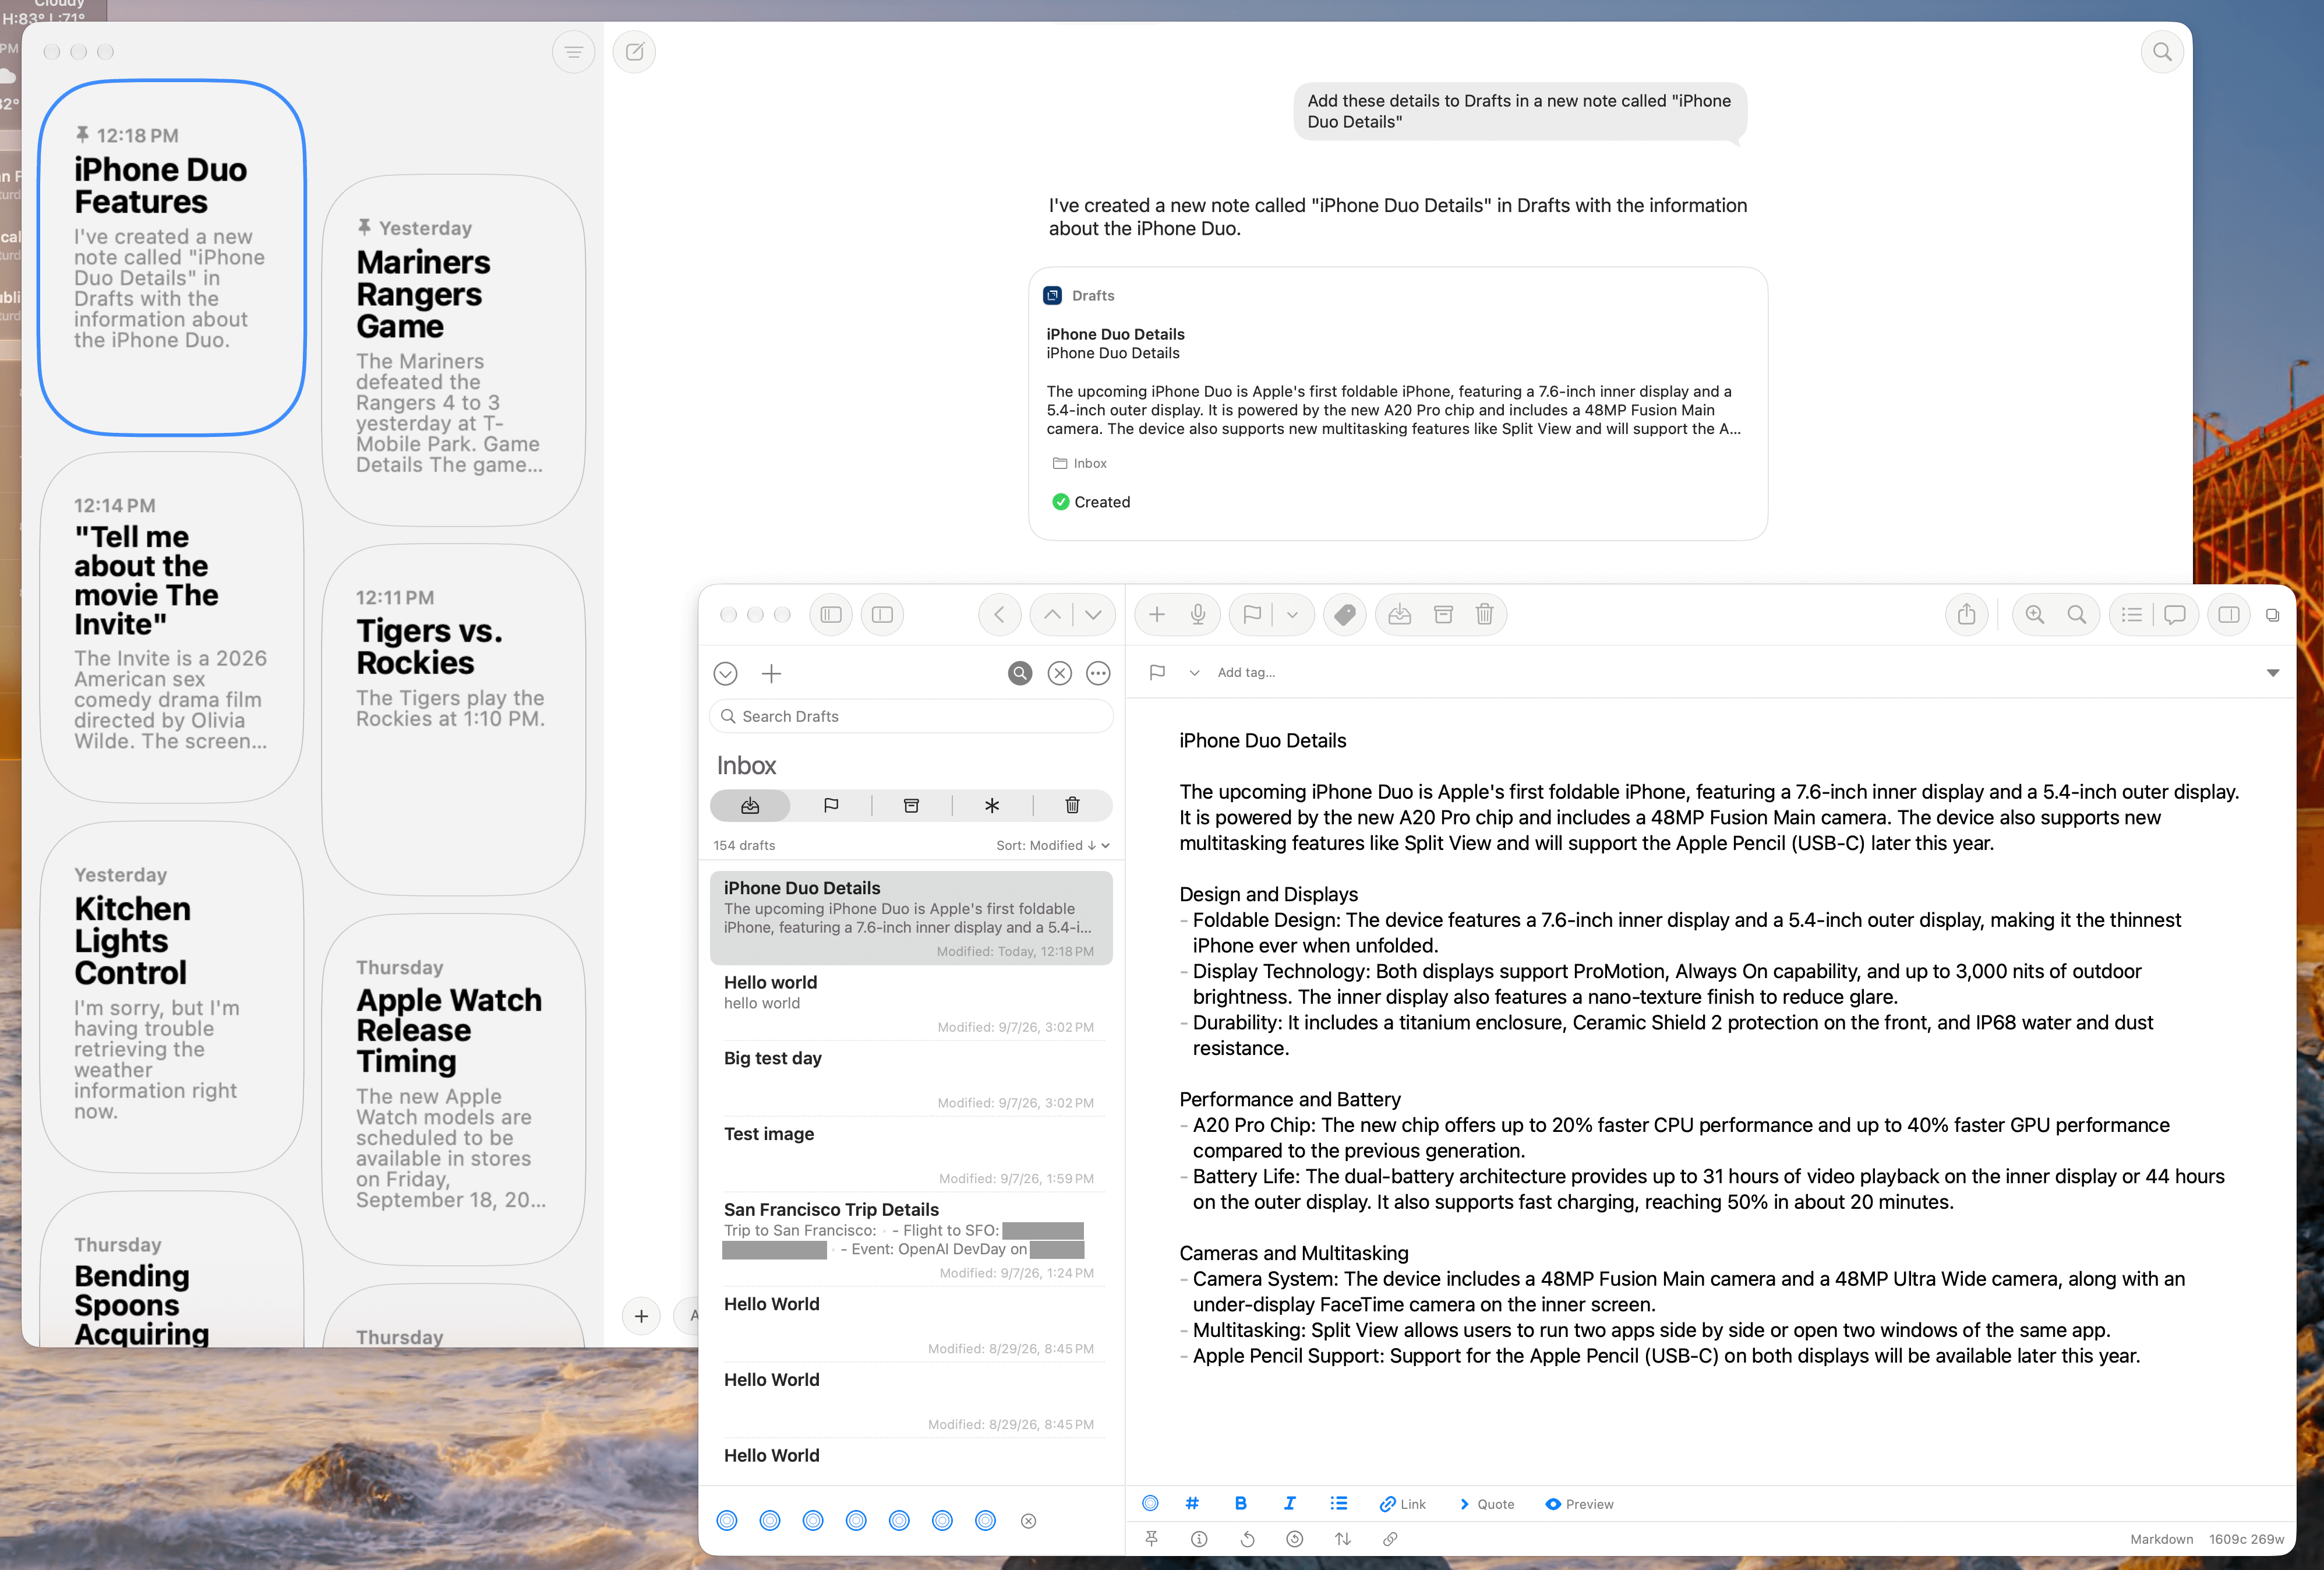This screenshot has width=2324, height=1570.
Task: Open the Sort: Modified dropdown
Action: [x=1053, y=846]
